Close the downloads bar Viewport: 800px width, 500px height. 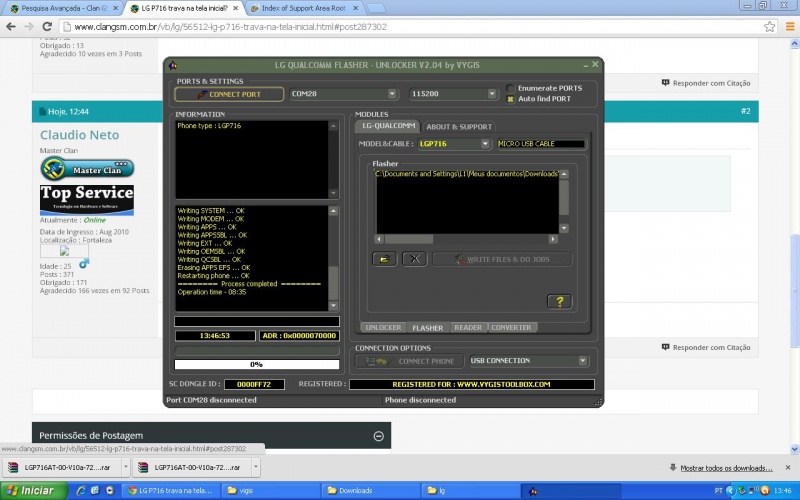(788, 467)
